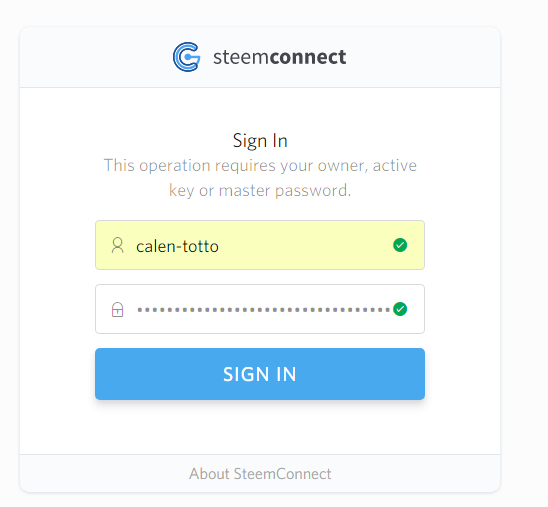Click the bold 'connect' part of the logo
548x507 pixels.
click(308, 57)
